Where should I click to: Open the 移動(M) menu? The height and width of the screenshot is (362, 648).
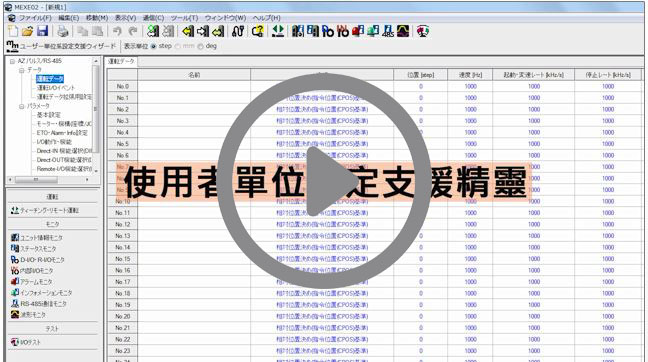point(97,18)
